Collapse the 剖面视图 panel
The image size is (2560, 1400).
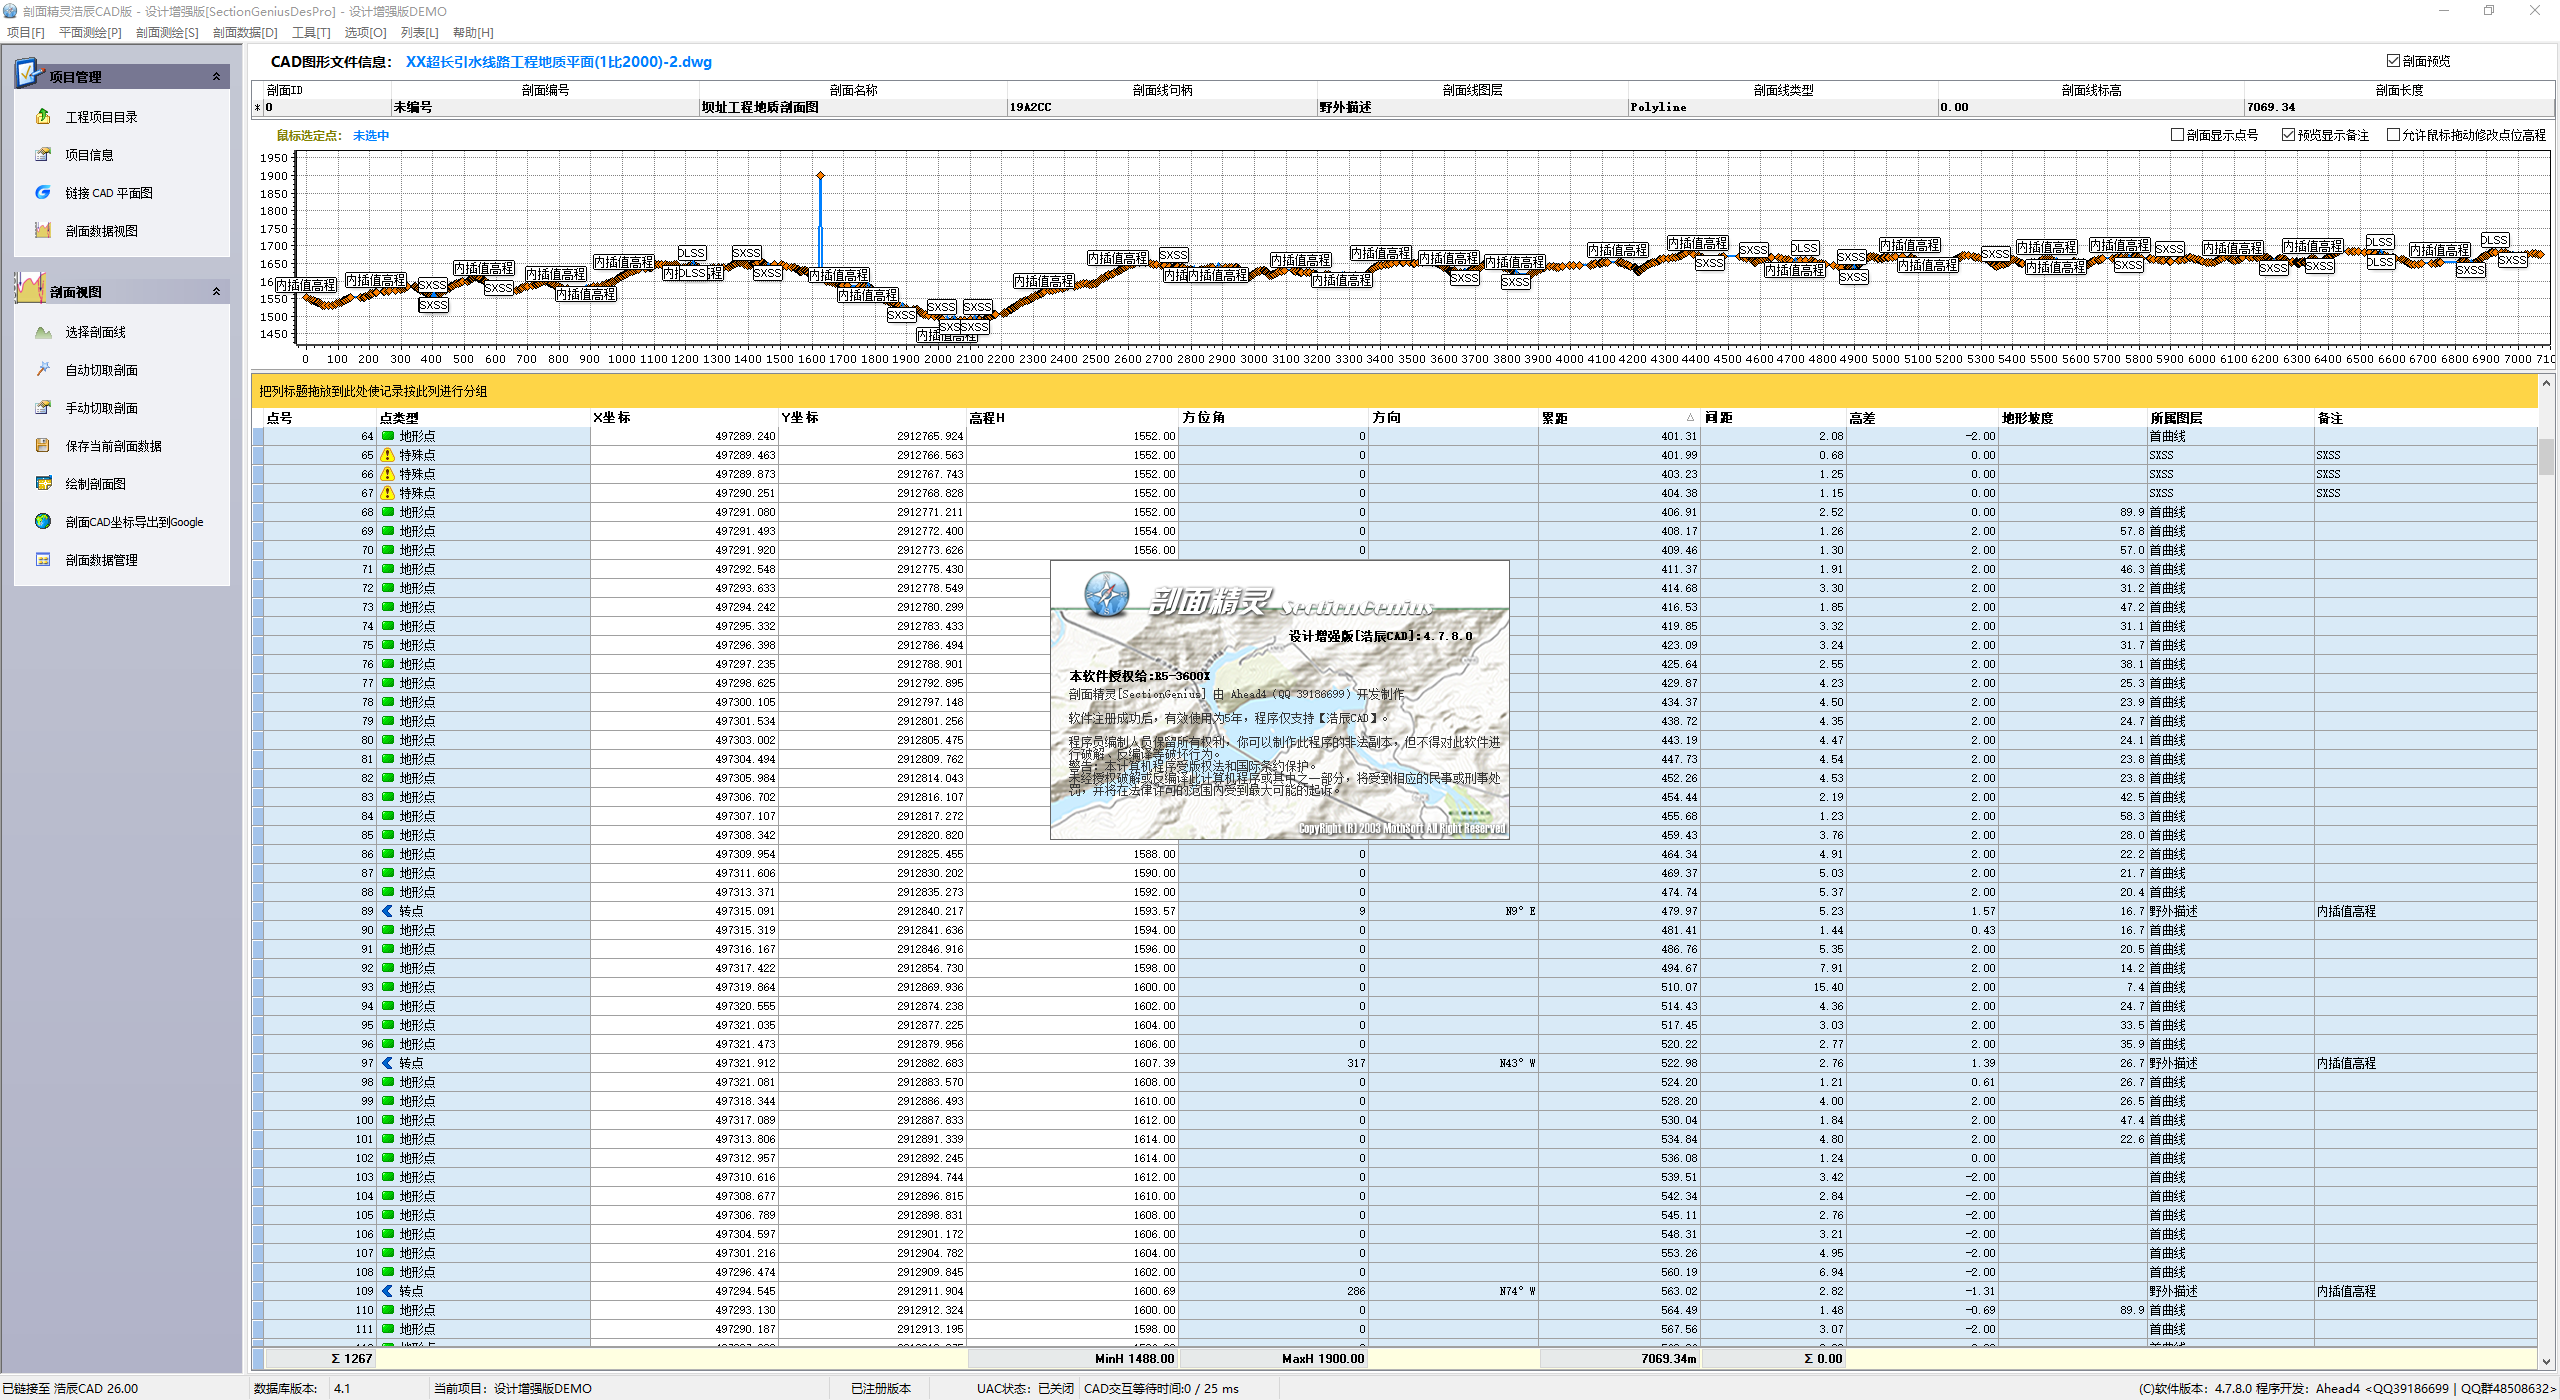point(216,291)
